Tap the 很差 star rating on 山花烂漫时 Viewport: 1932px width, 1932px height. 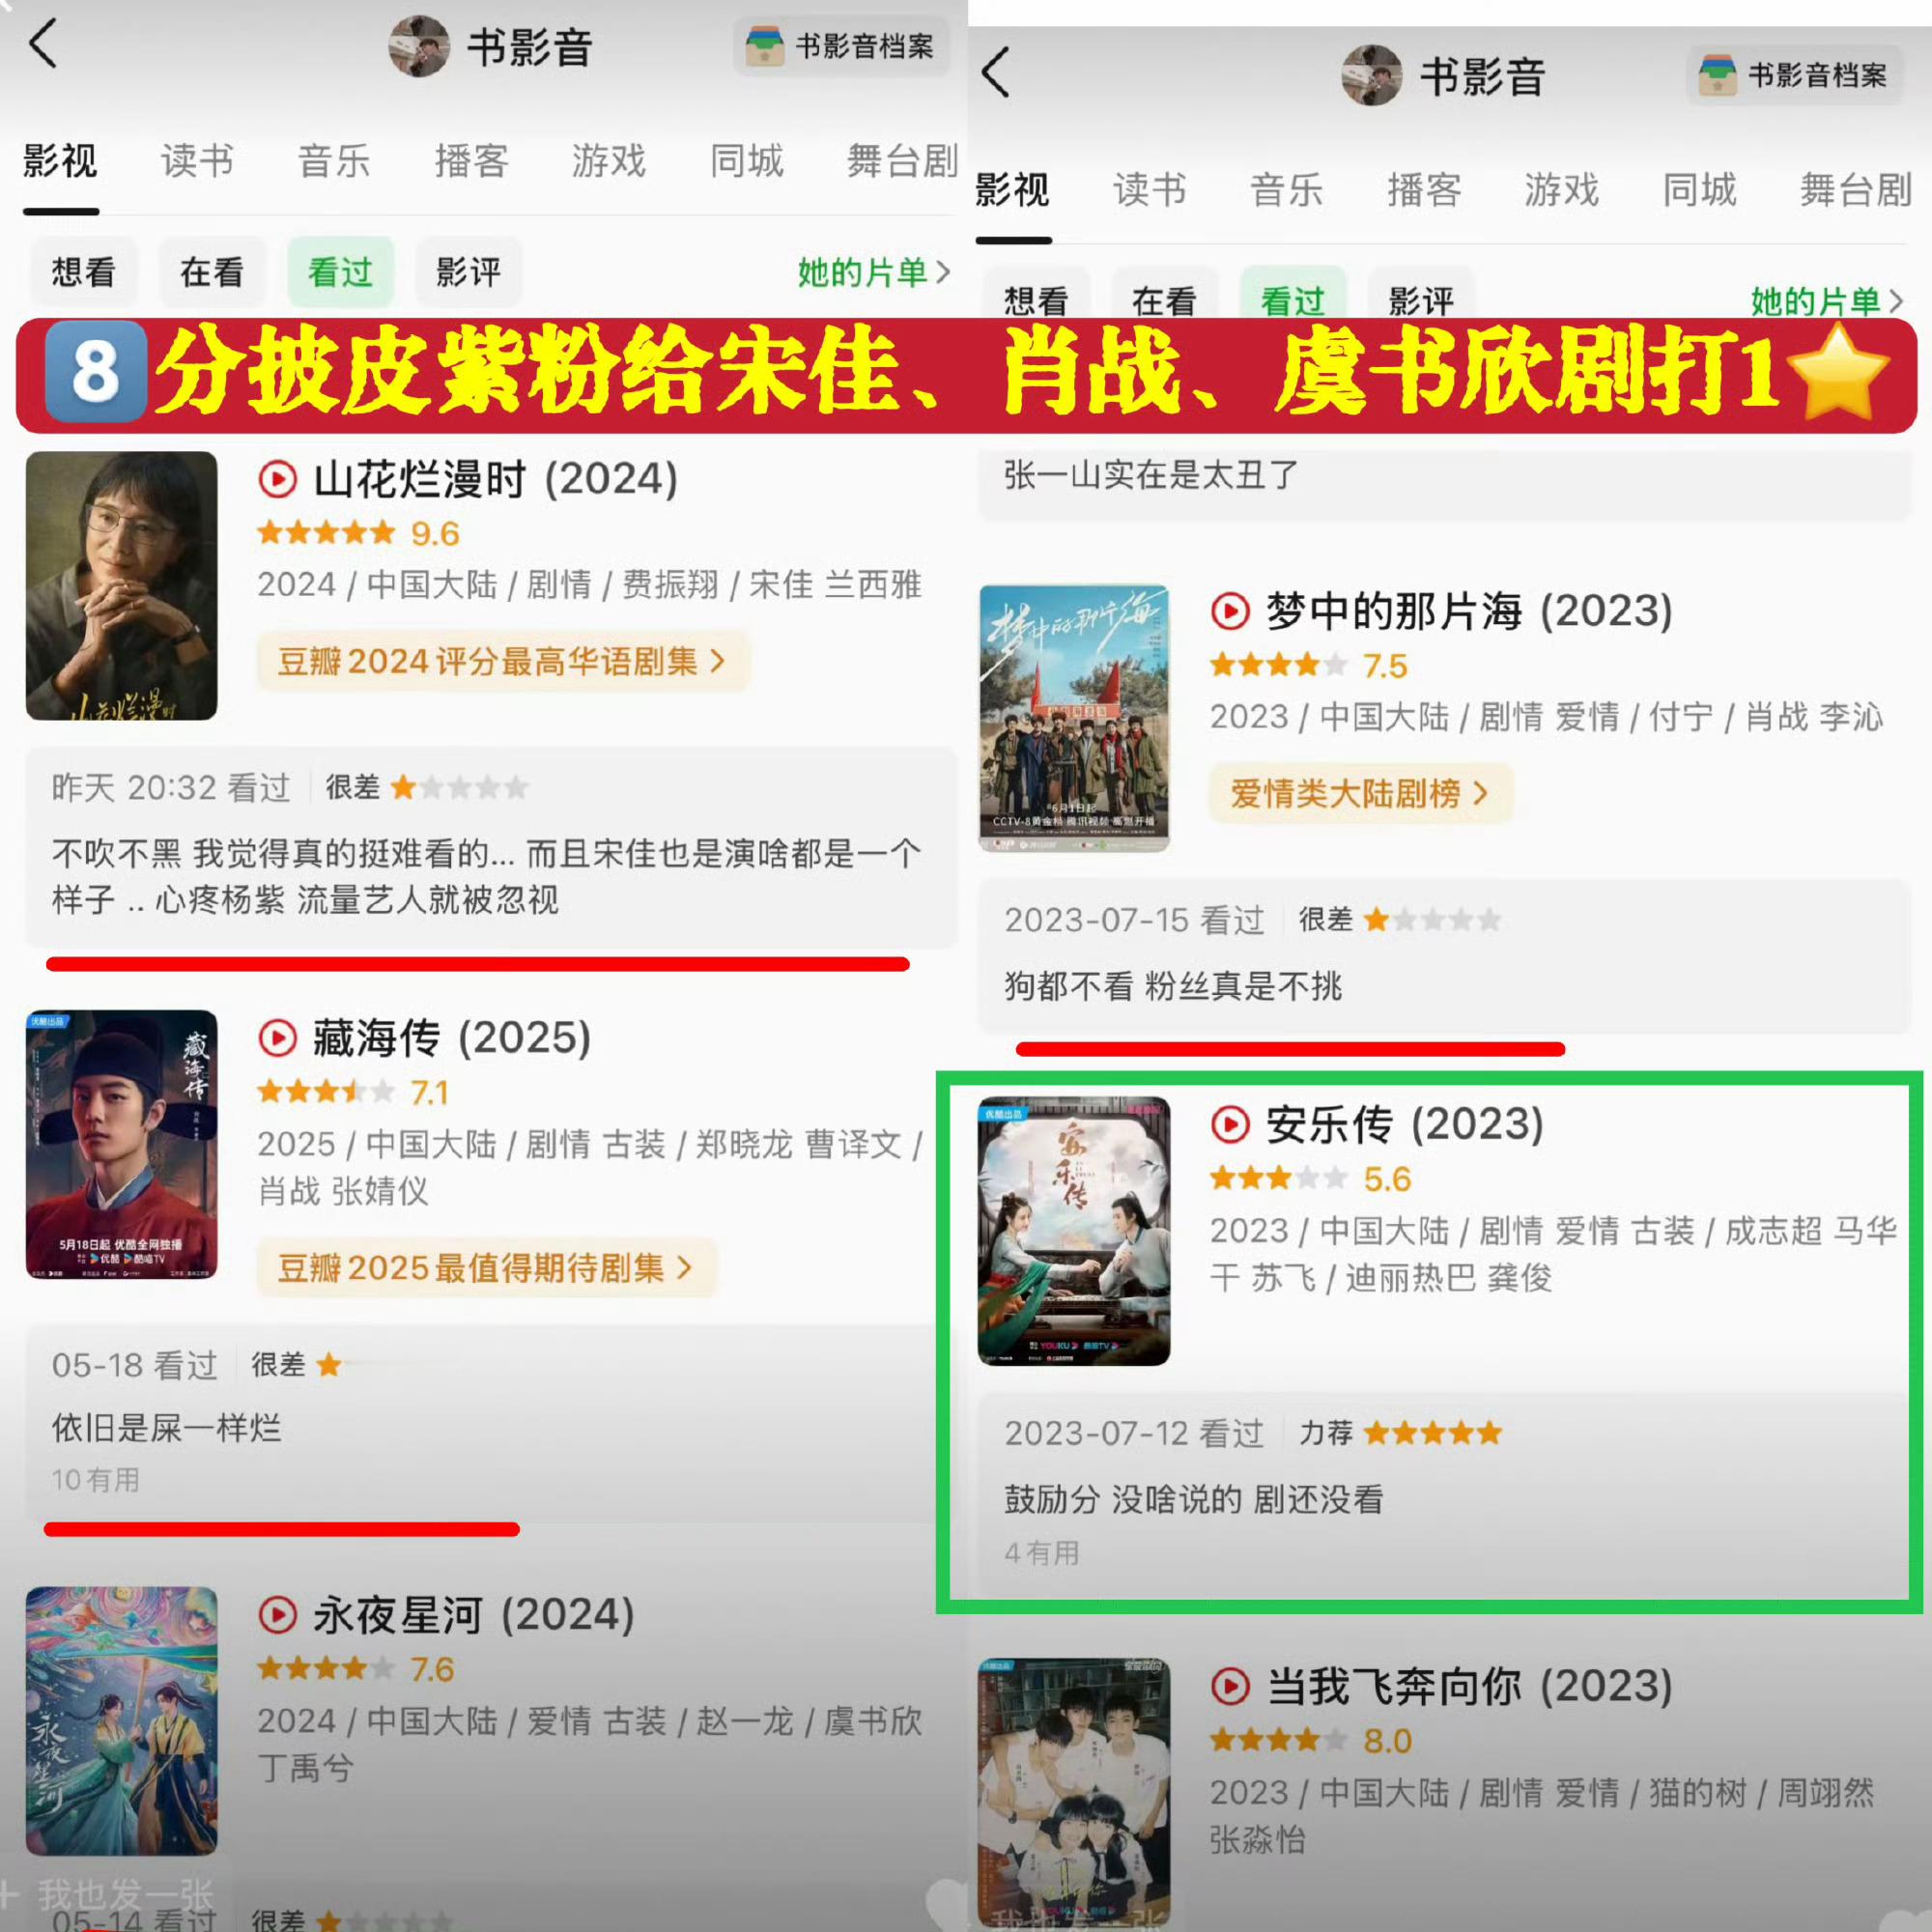click(x=427, y=788)
